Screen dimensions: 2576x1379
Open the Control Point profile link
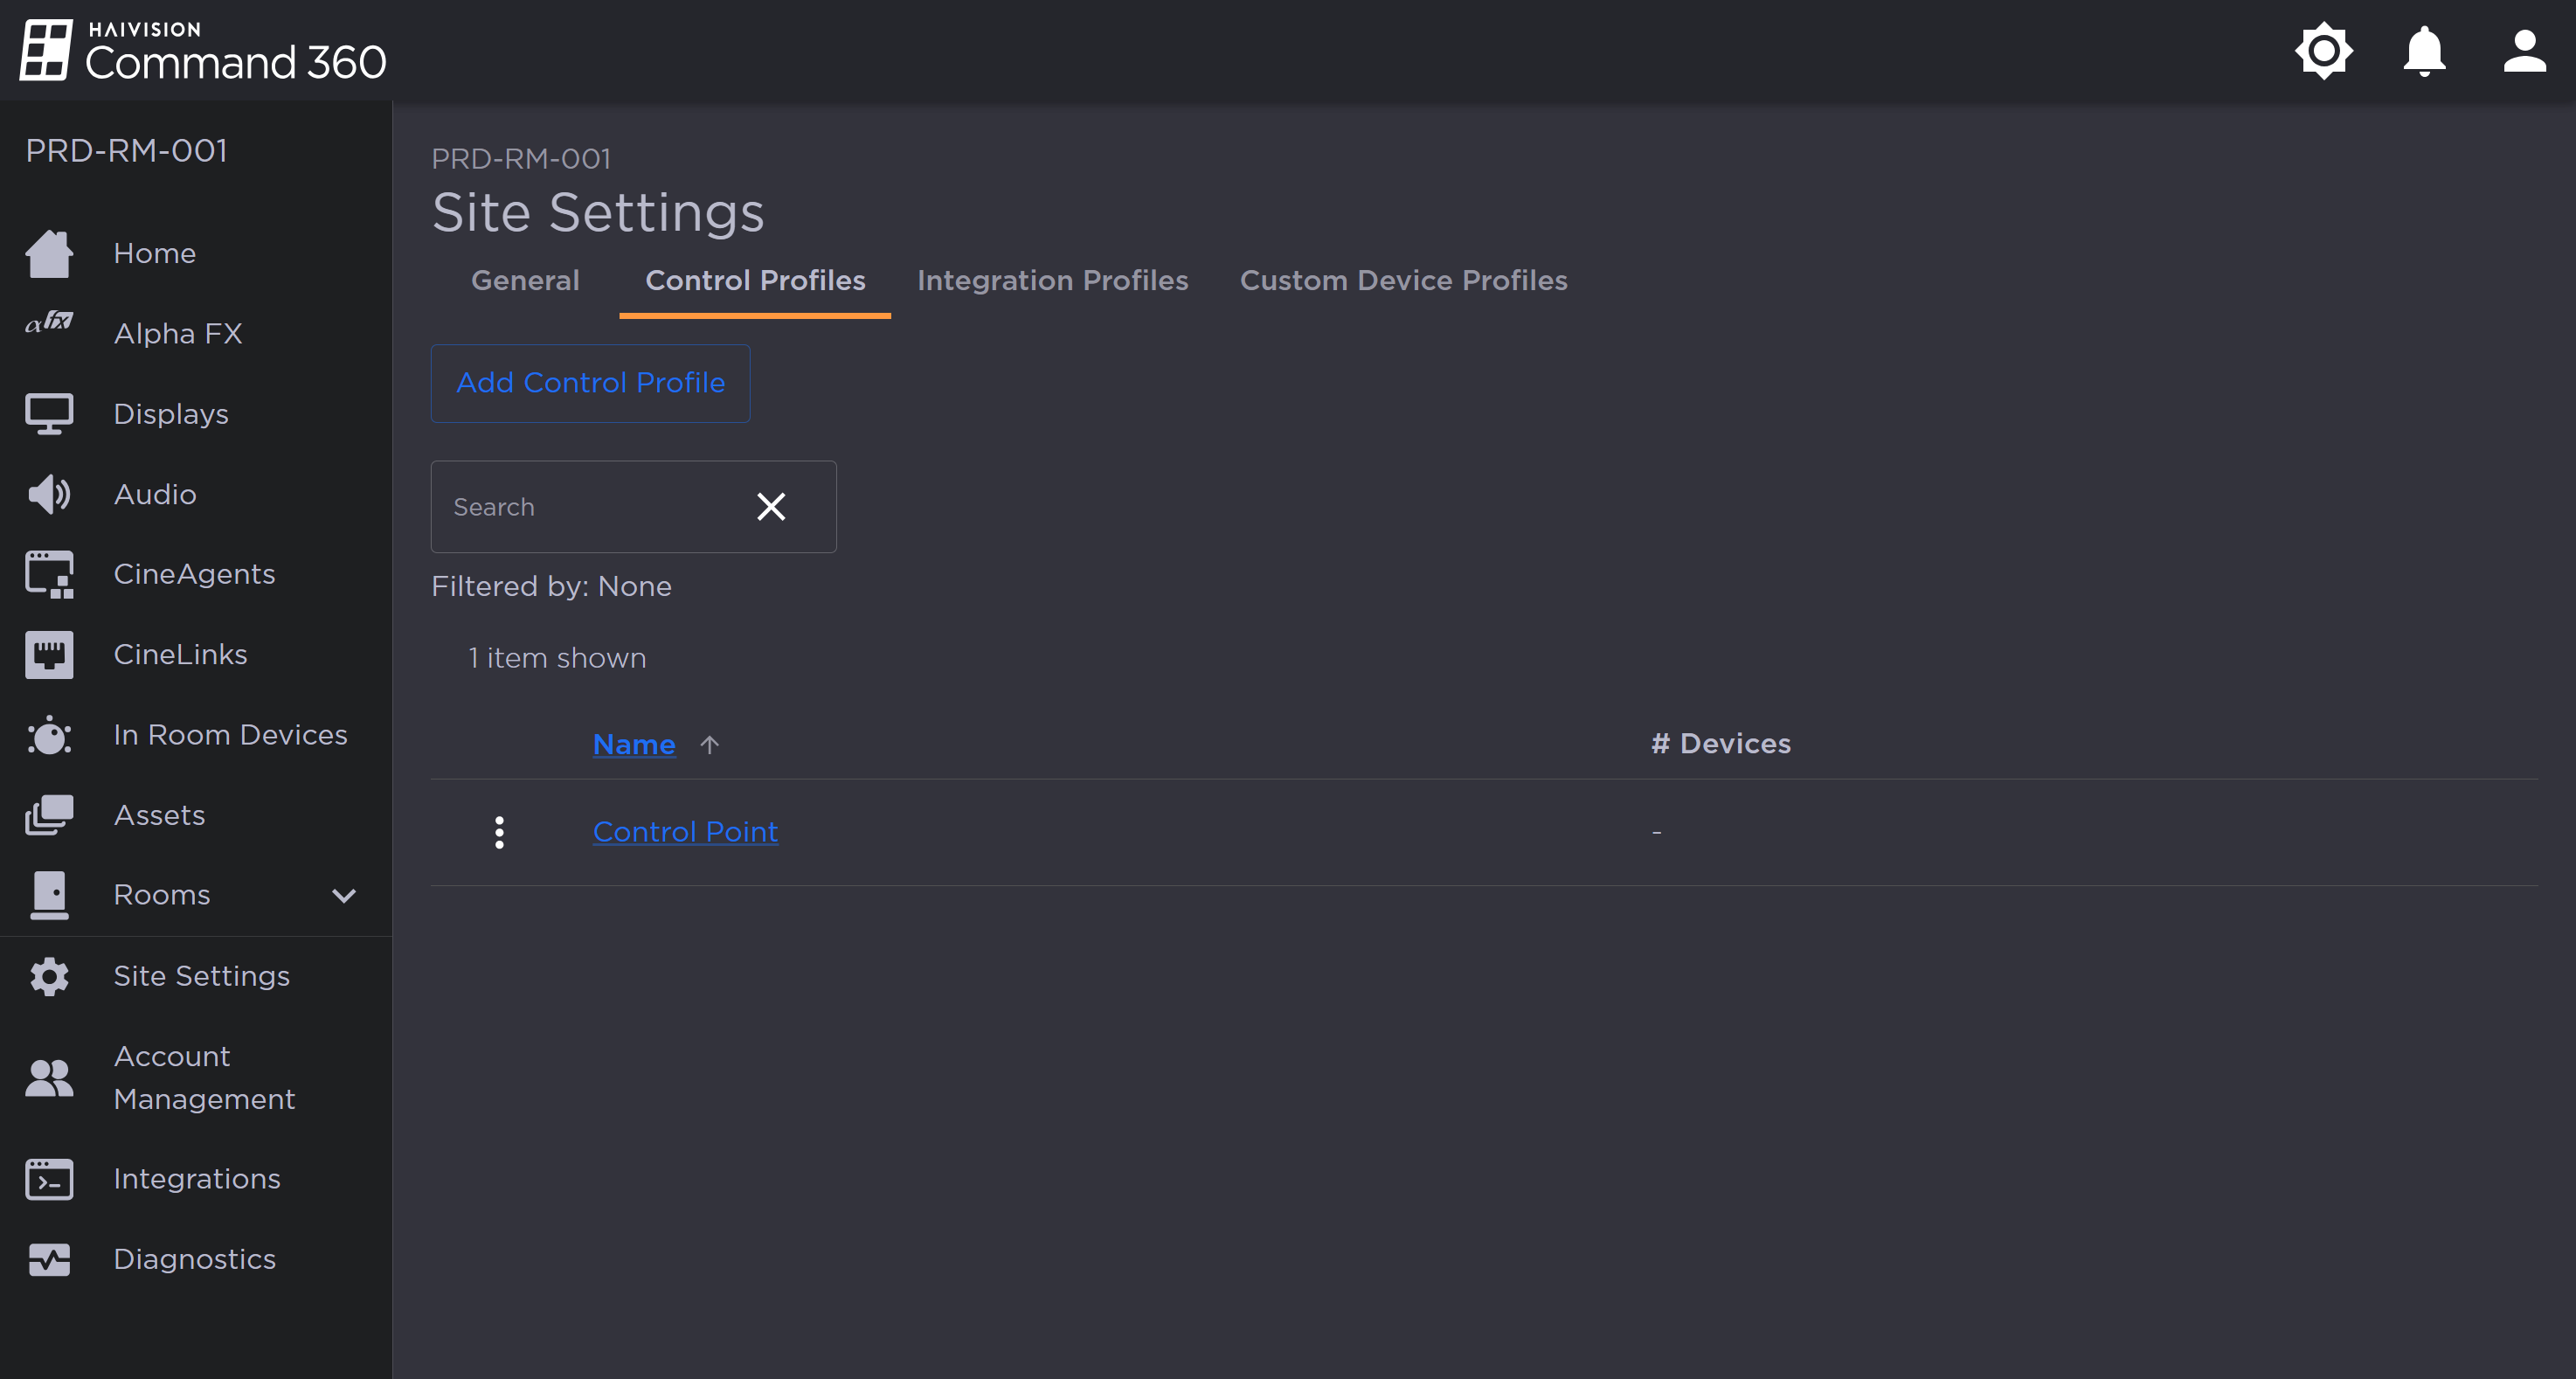pyautogui.click(x=685, y=831)
